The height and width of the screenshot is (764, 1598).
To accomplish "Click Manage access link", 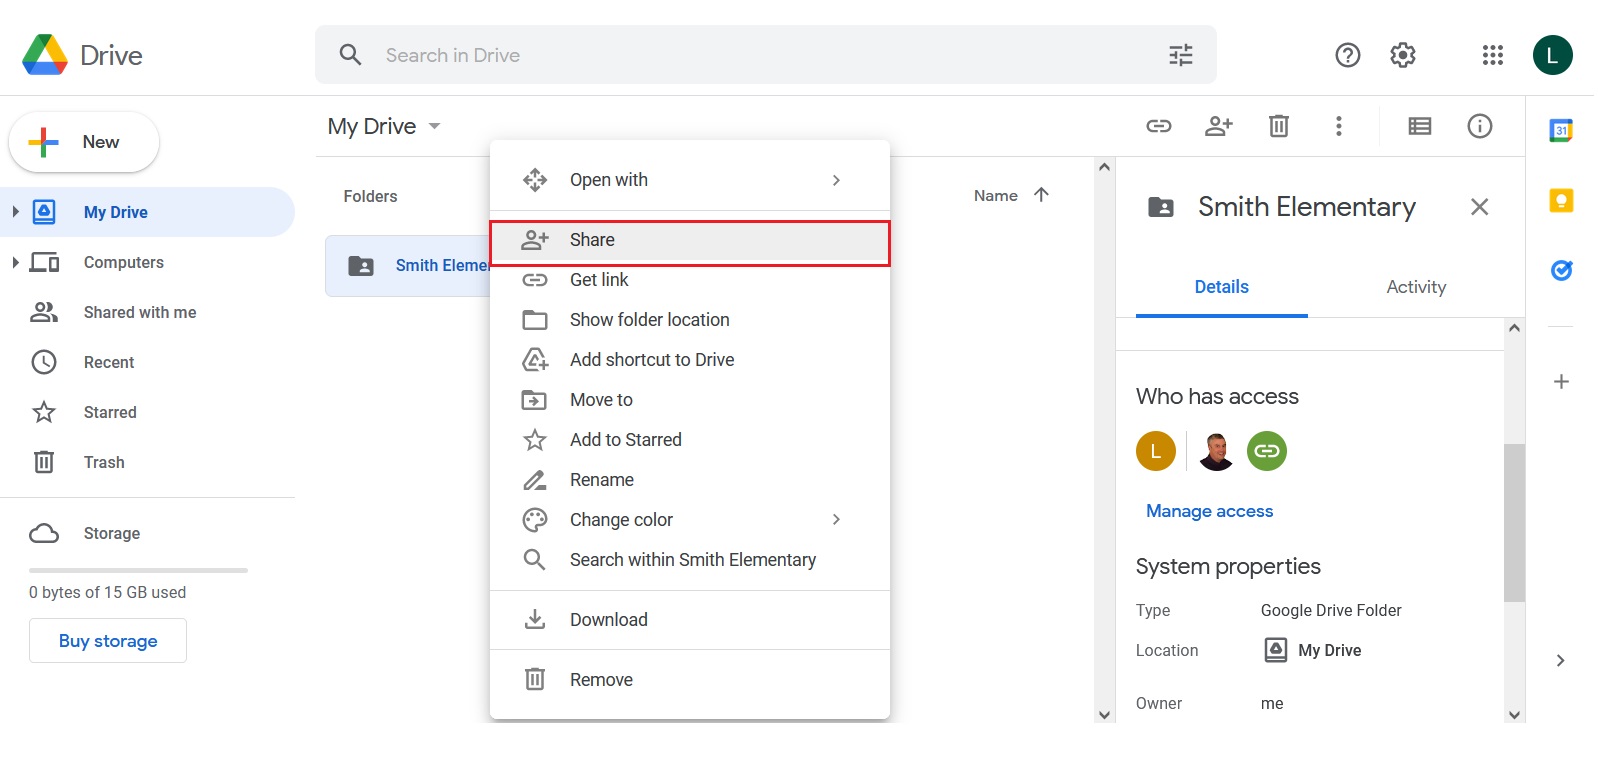I will [x=1210, y=511].
